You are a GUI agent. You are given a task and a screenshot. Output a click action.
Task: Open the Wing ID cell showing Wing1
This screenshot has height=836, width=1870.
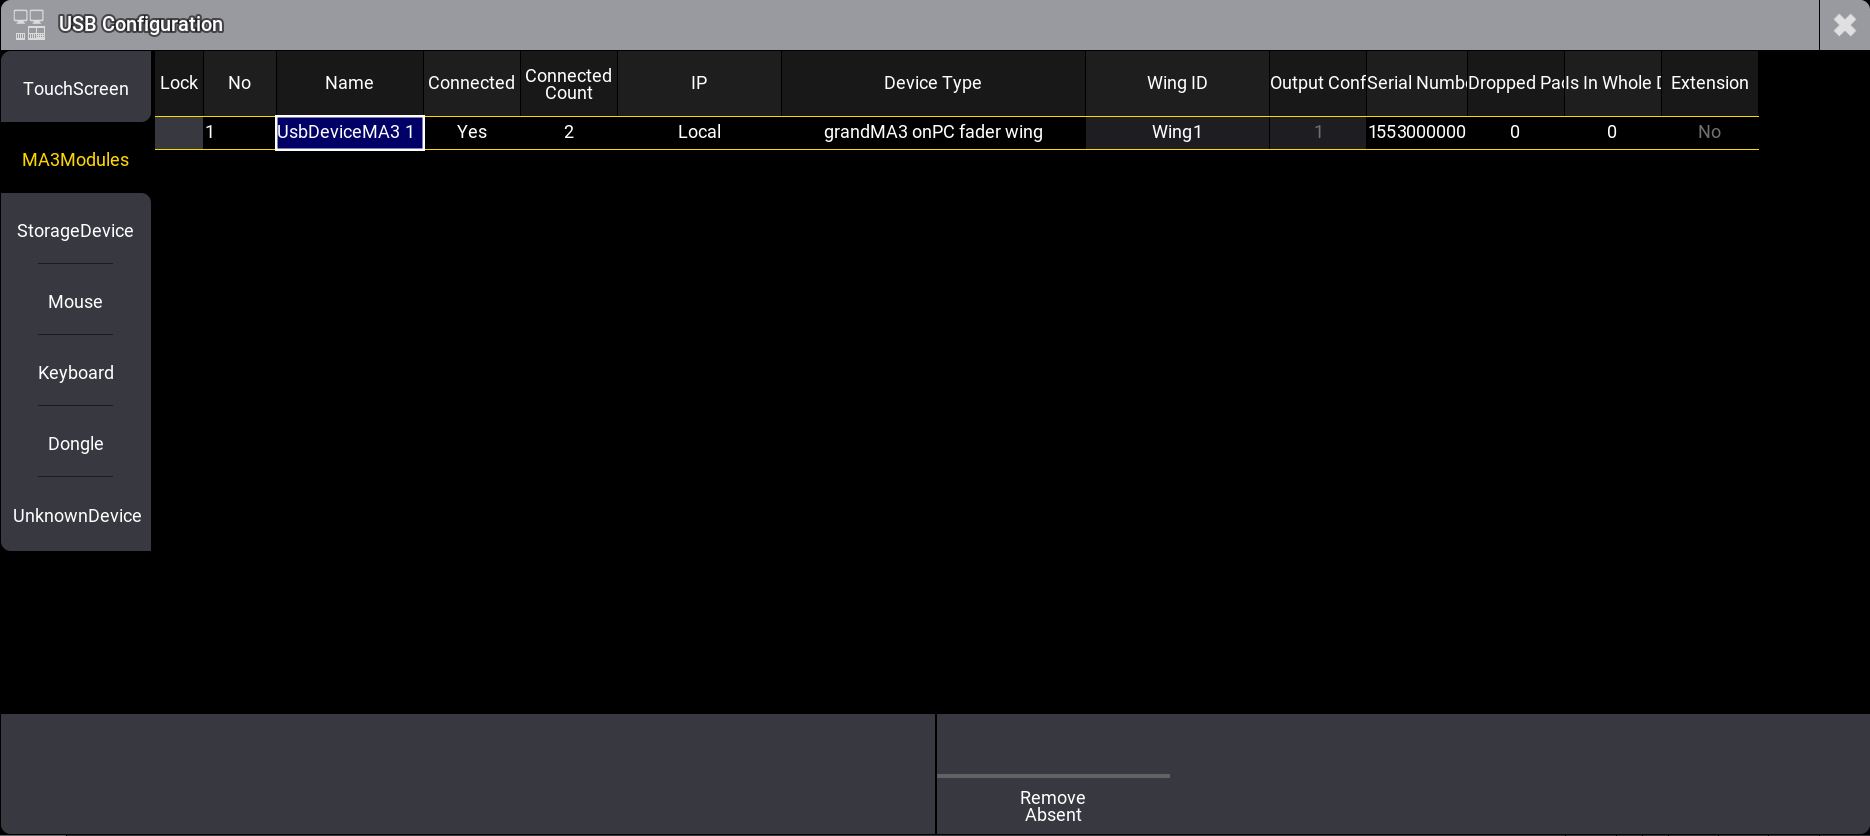[1176, 132]
